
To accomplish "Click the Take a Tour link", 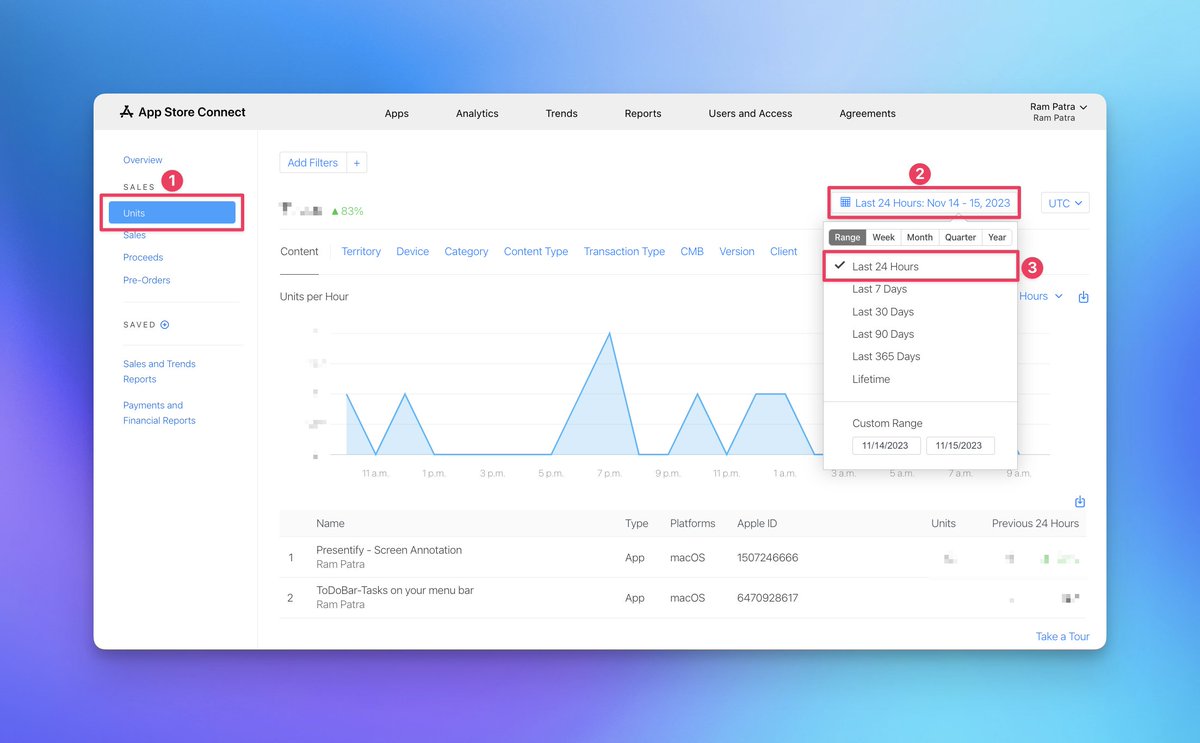I will click(x=1063, y=637).
